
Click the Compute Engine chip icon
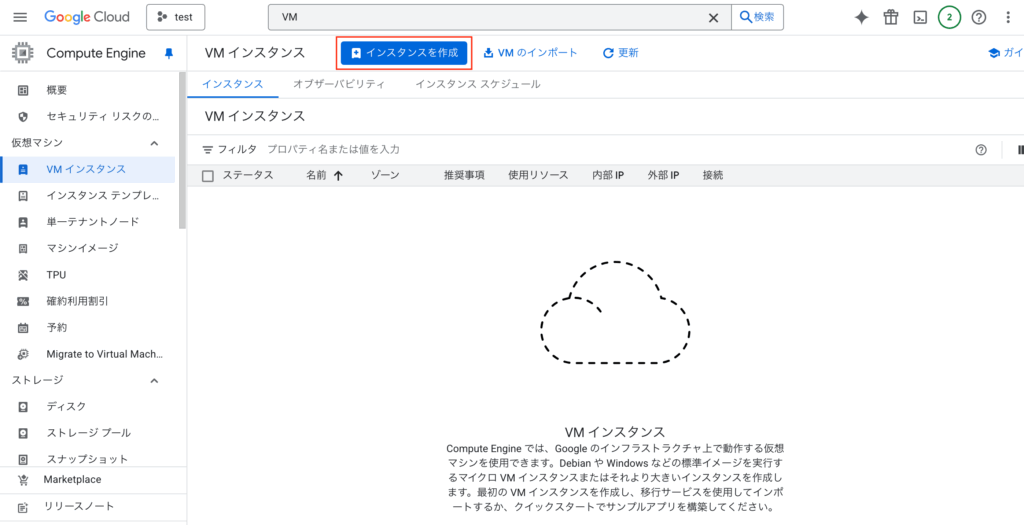pos(23,54)
